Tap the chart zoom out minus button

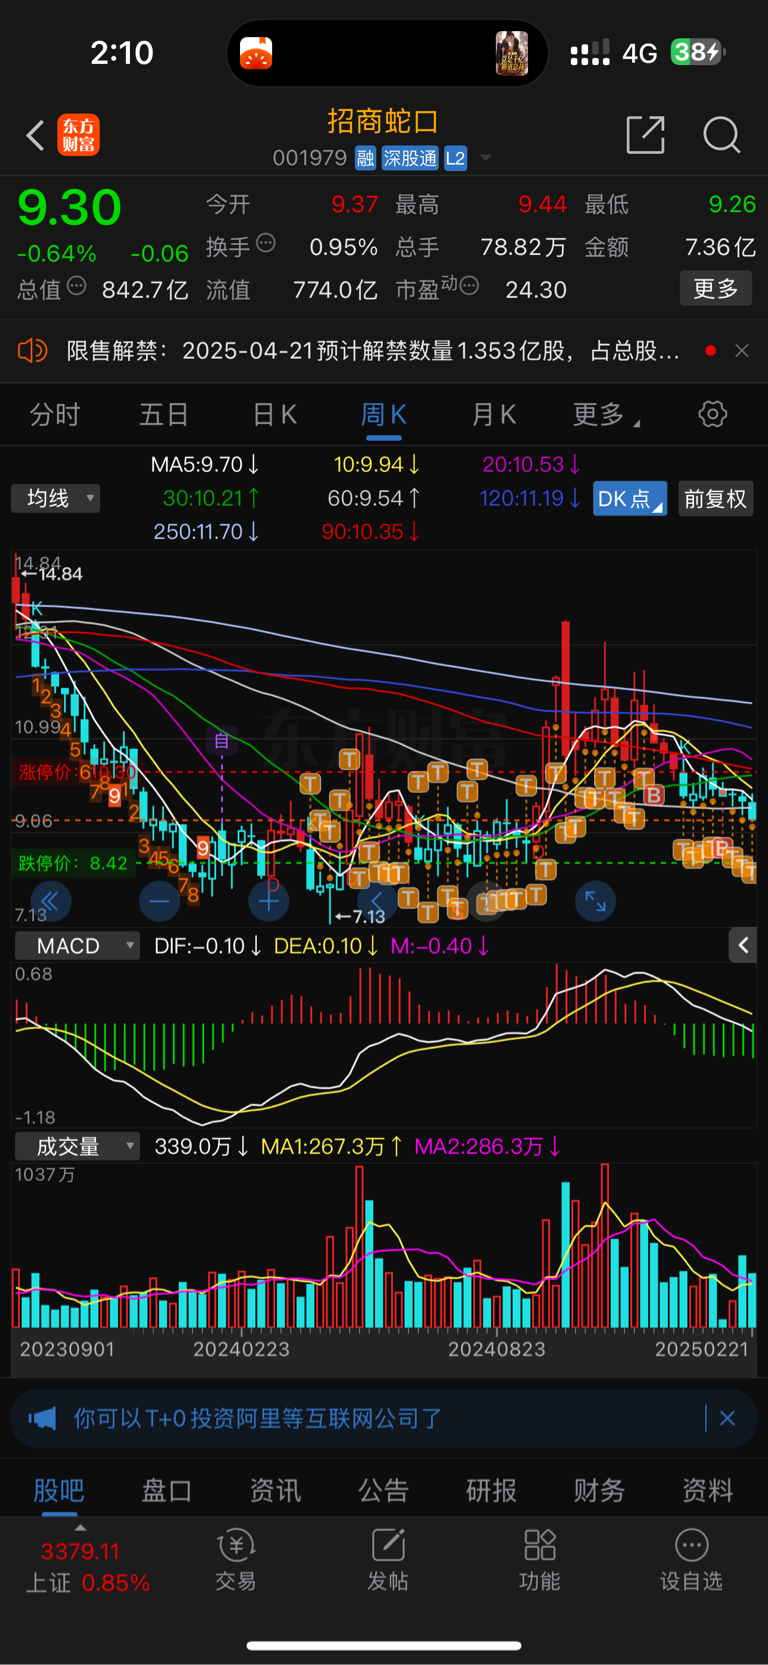tap(159, 901)
